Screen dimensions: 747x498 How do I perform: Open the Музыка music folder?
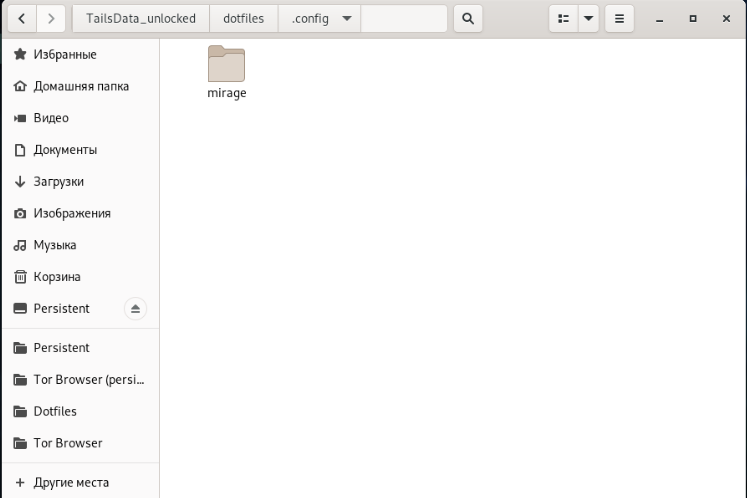[54, 245]
